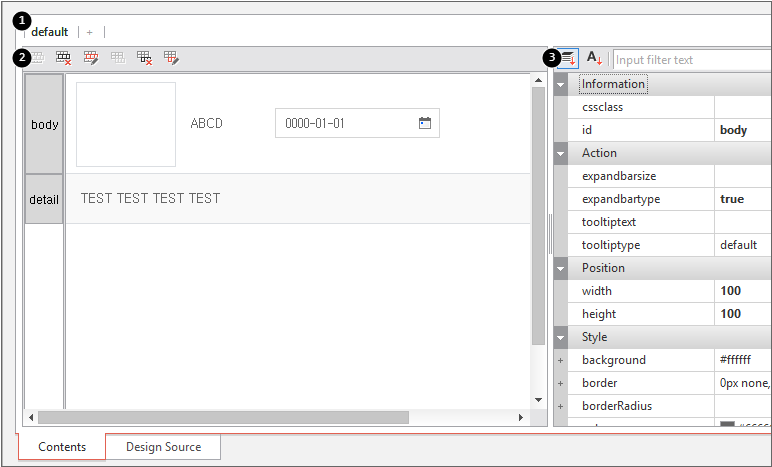Expand the border property sub-items
Screen dimensions: 772x467
pyautogui.click(x=561, y=383)
